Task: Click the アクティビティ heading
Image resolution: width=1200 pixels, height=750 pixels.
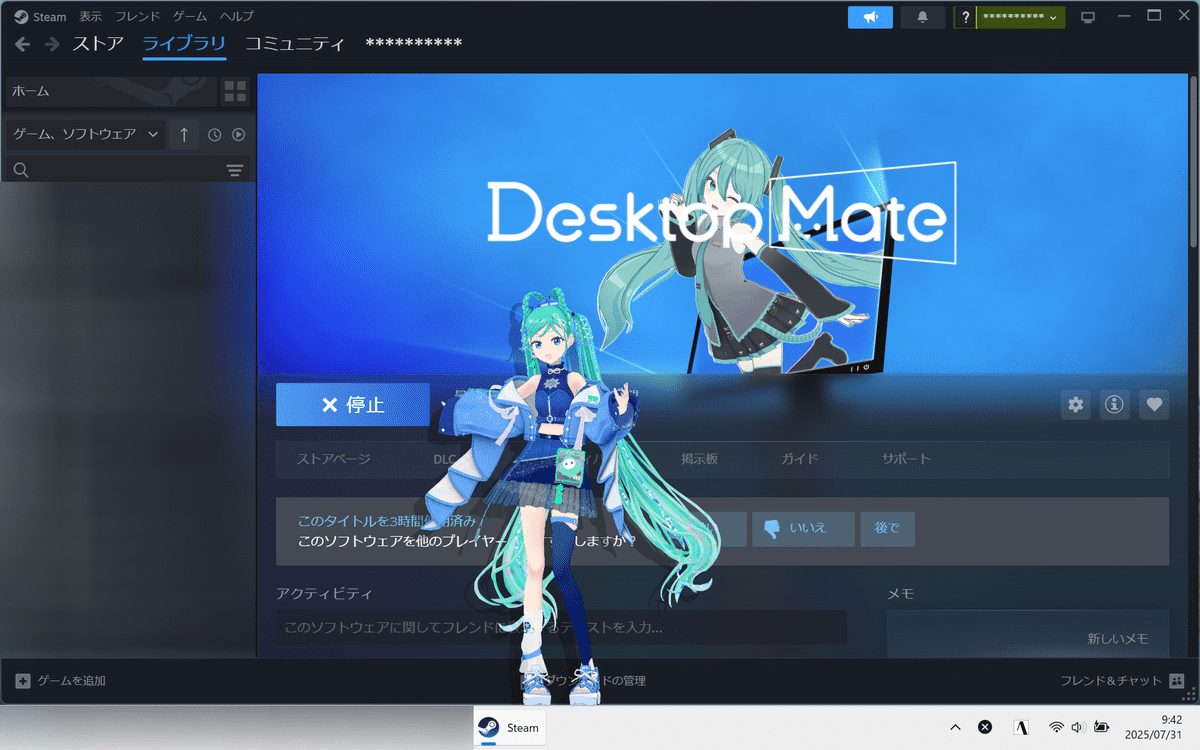Action: [324, 594]
